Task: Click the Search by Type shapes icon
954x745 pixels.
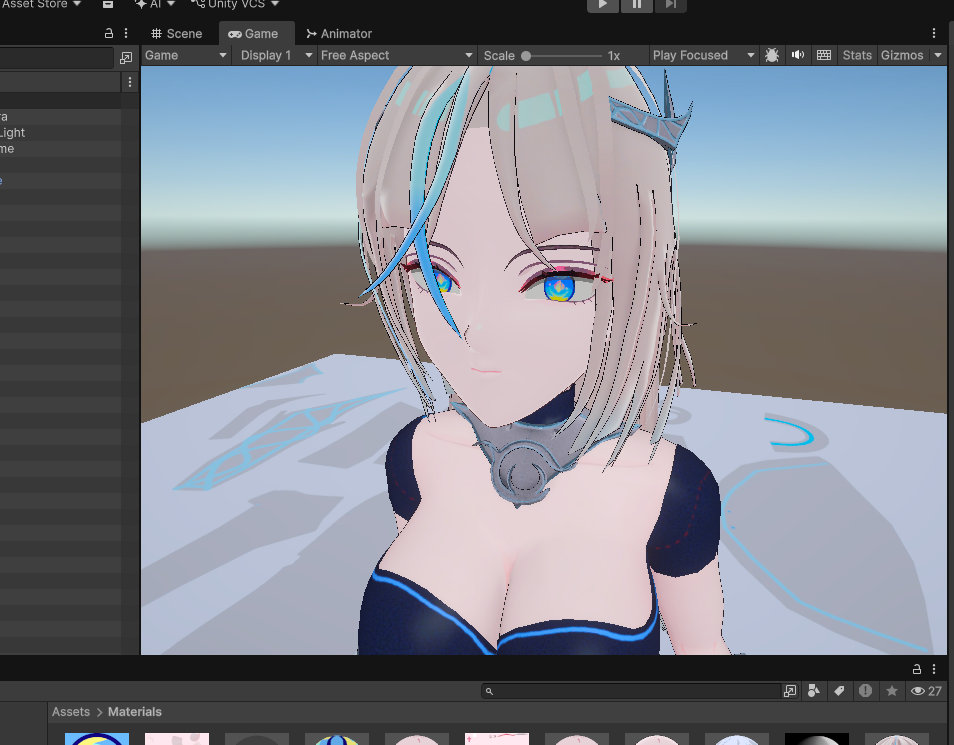Action: tap(813, 691)
